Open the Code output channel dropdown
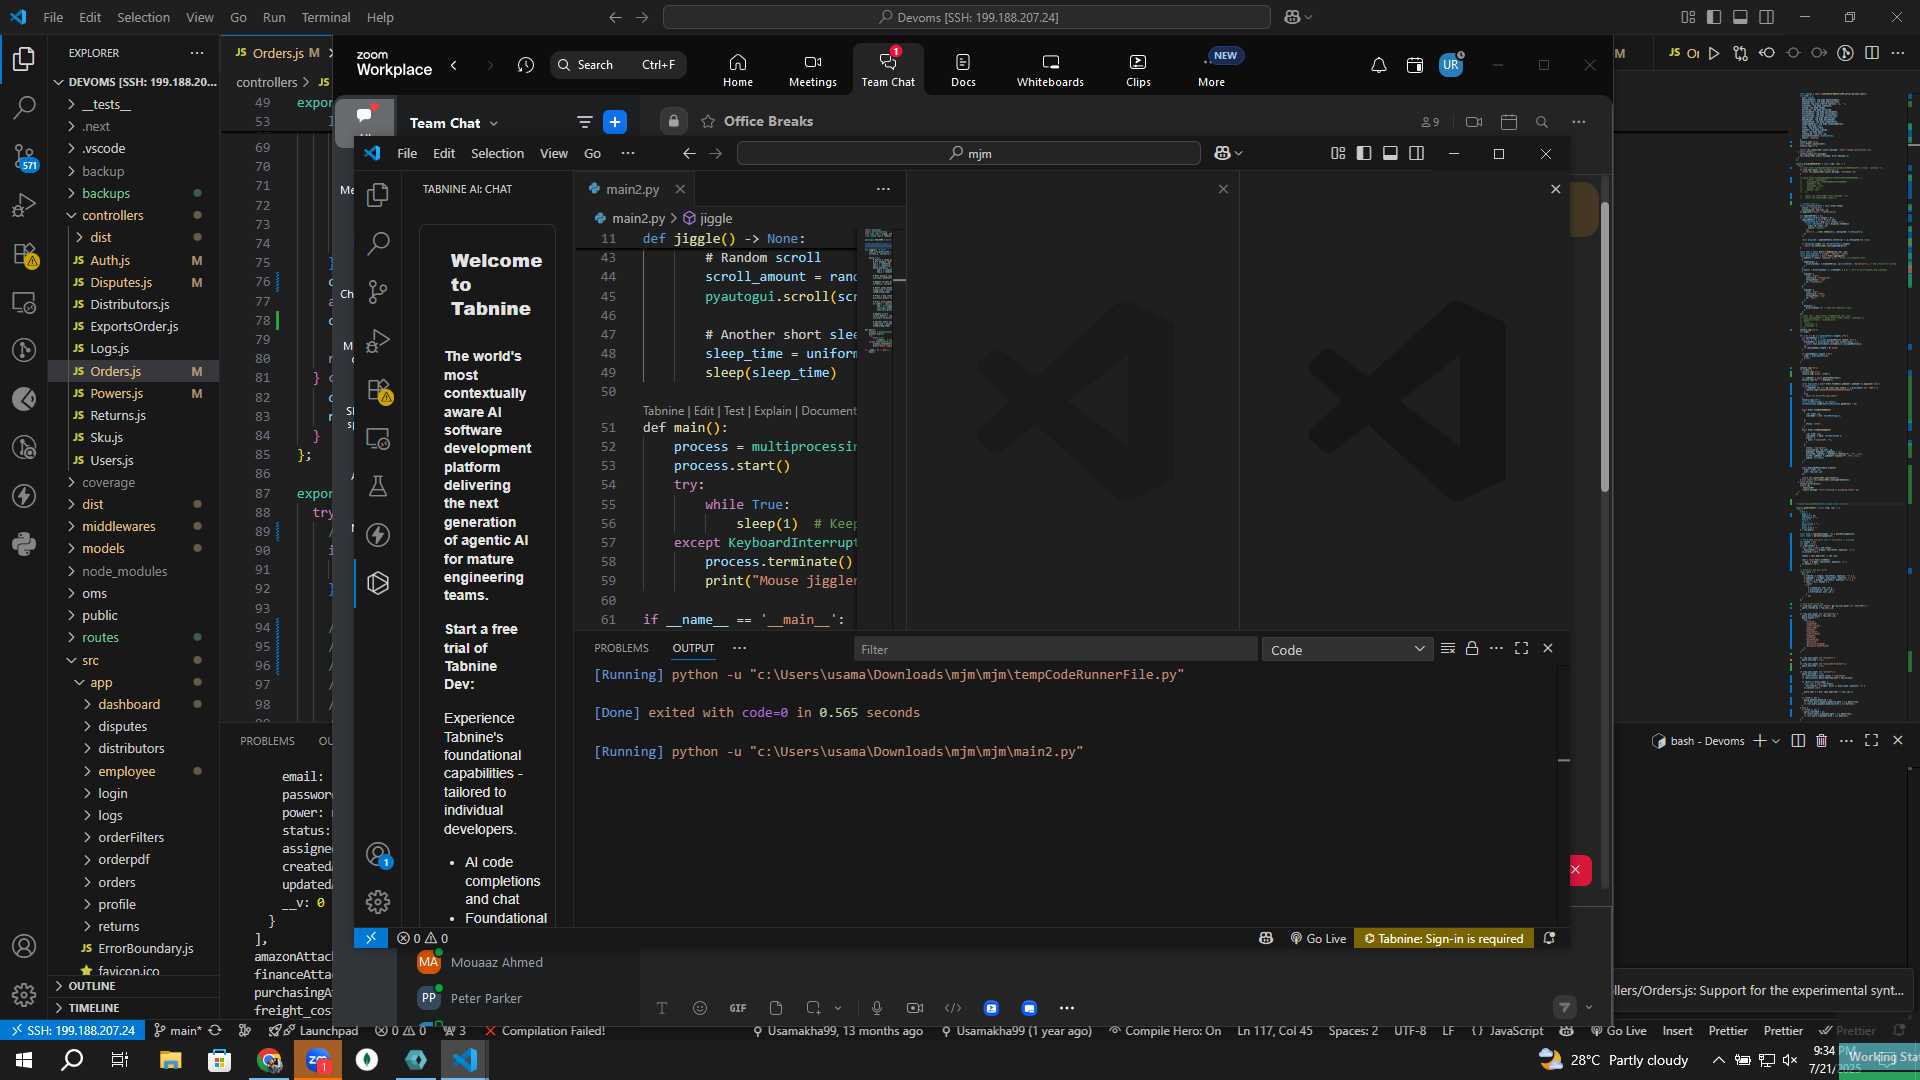The height and width of the screenshot is (1080, 1920). click(1347, 650)
